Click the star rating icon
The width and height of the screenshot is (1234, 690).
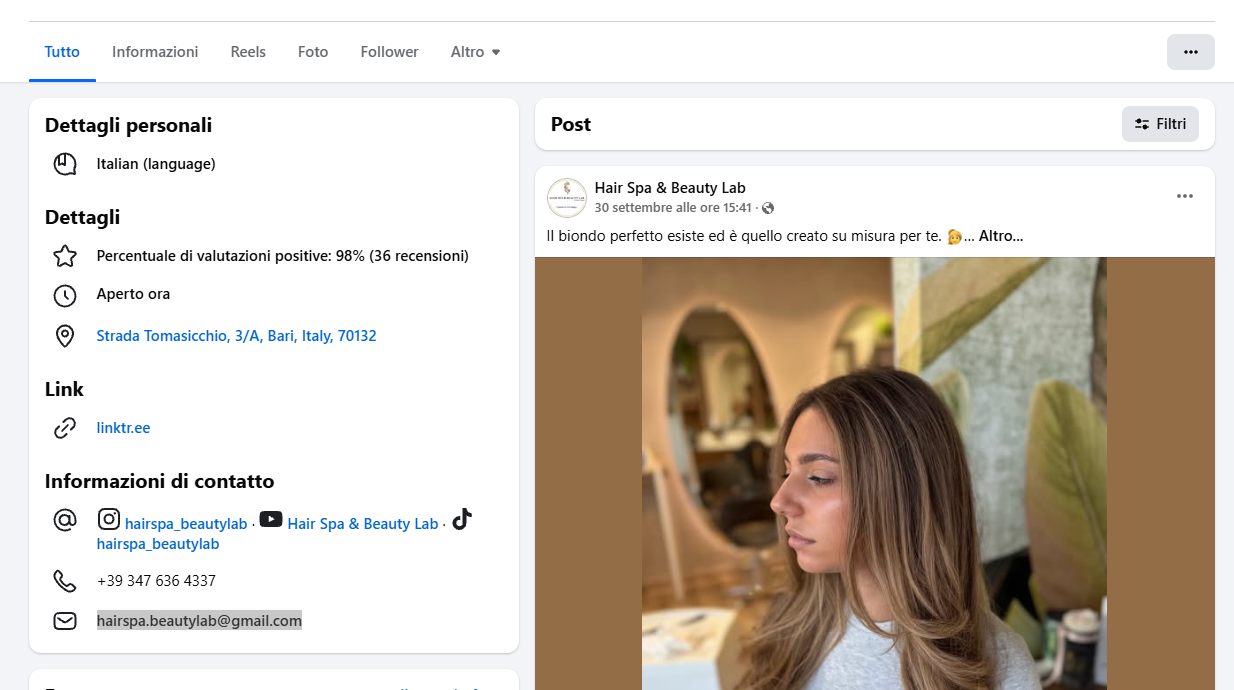[65, 256]
